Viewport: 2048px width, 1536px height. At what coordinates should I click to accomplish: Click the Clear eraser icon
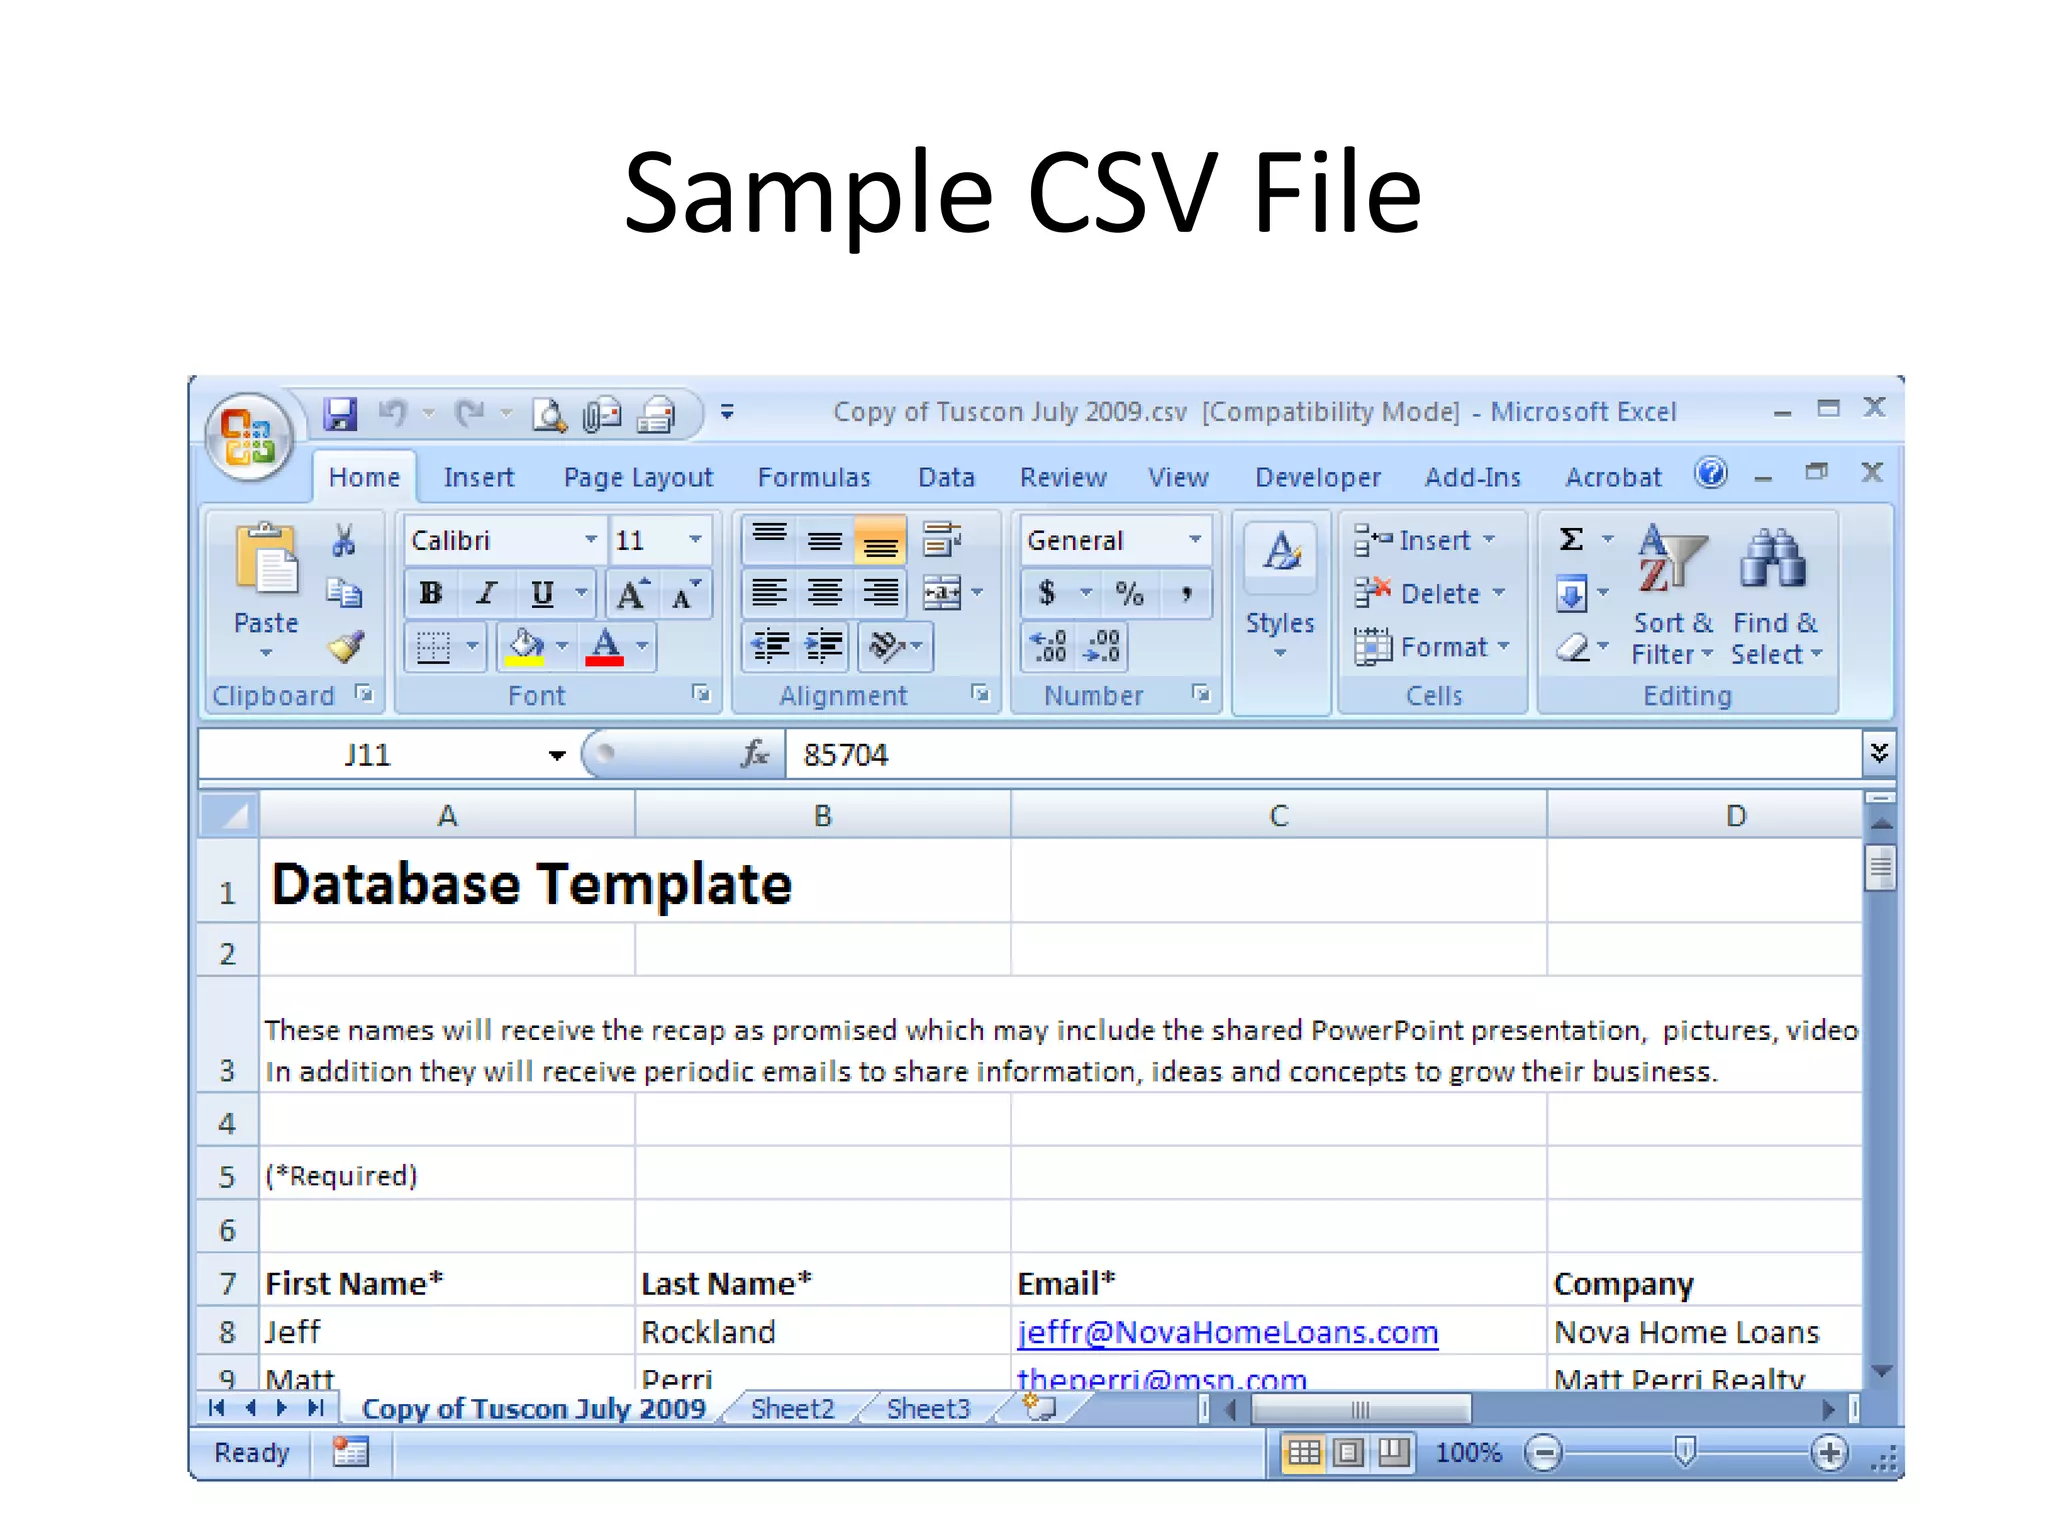(1573, 648)
